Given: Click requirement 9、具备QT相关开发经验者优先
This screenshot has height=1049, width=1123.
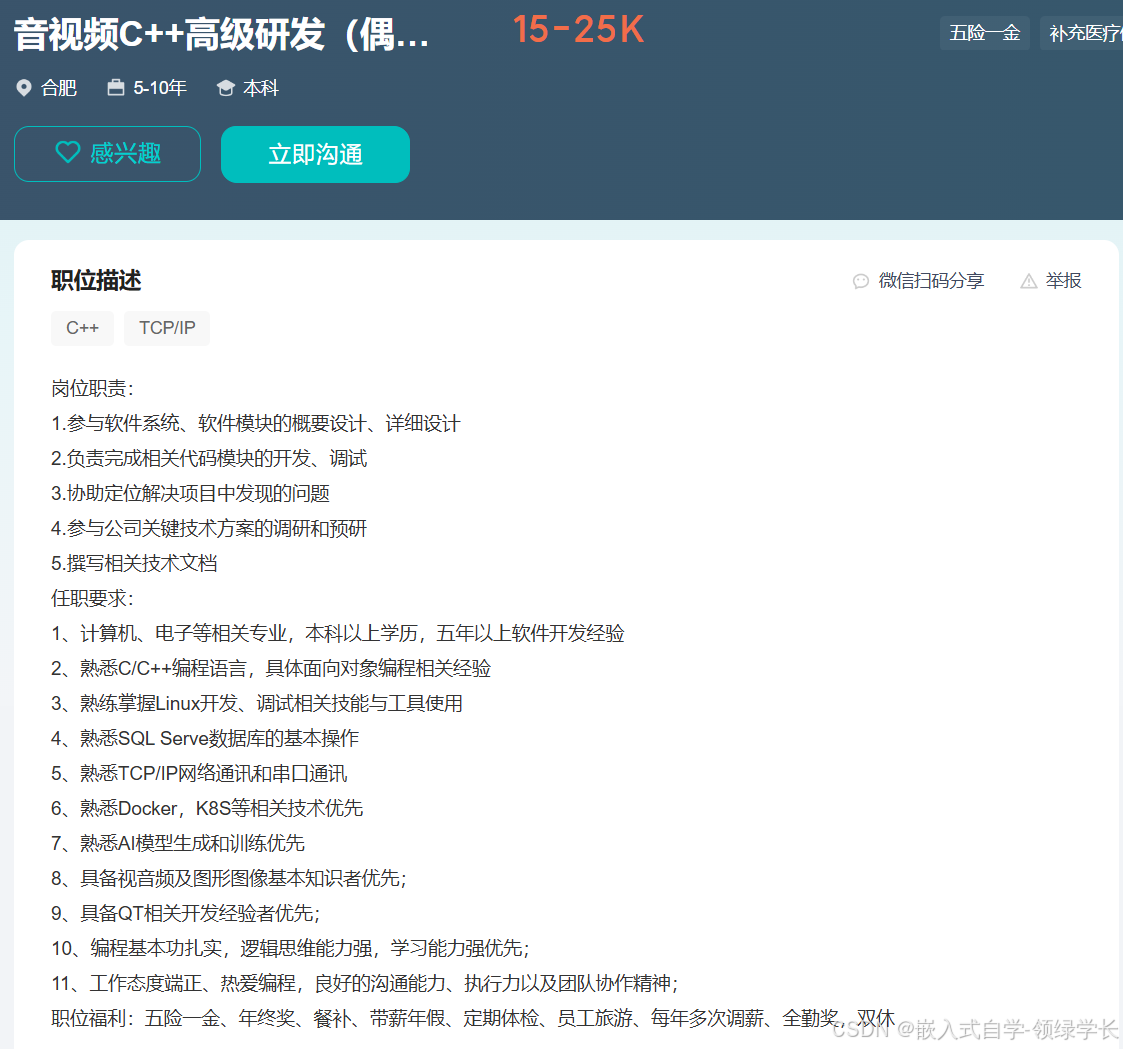Looking at the screenshot, I should tap(185, 914).
